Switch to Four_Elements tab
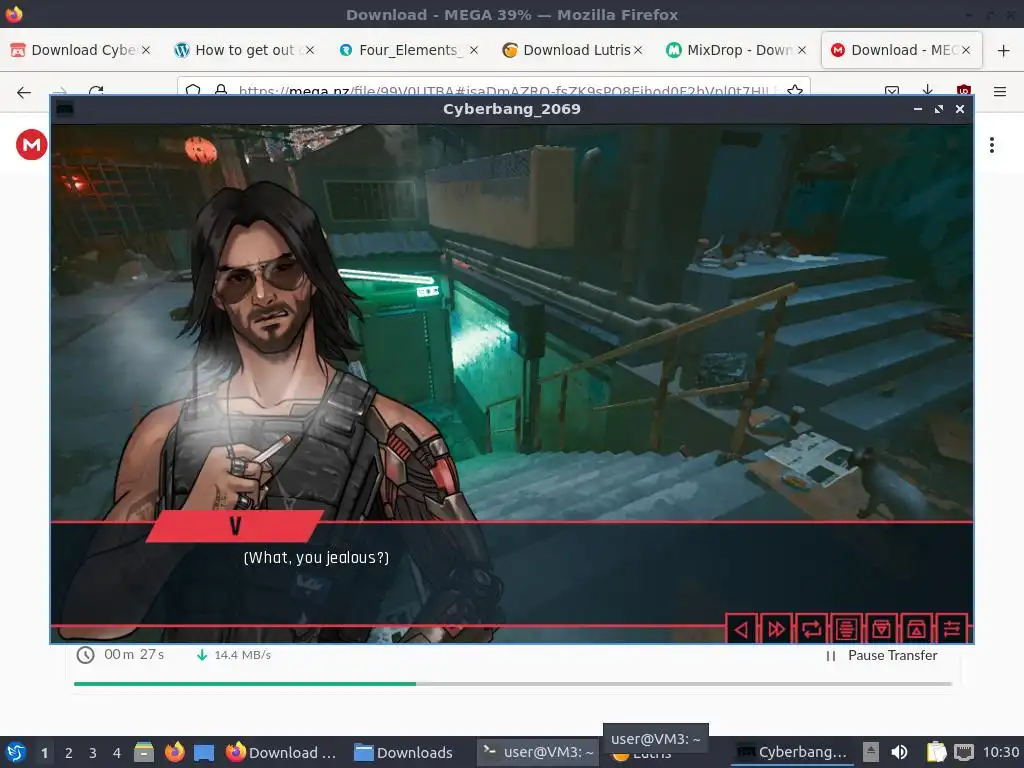 [x=408, y=50]
